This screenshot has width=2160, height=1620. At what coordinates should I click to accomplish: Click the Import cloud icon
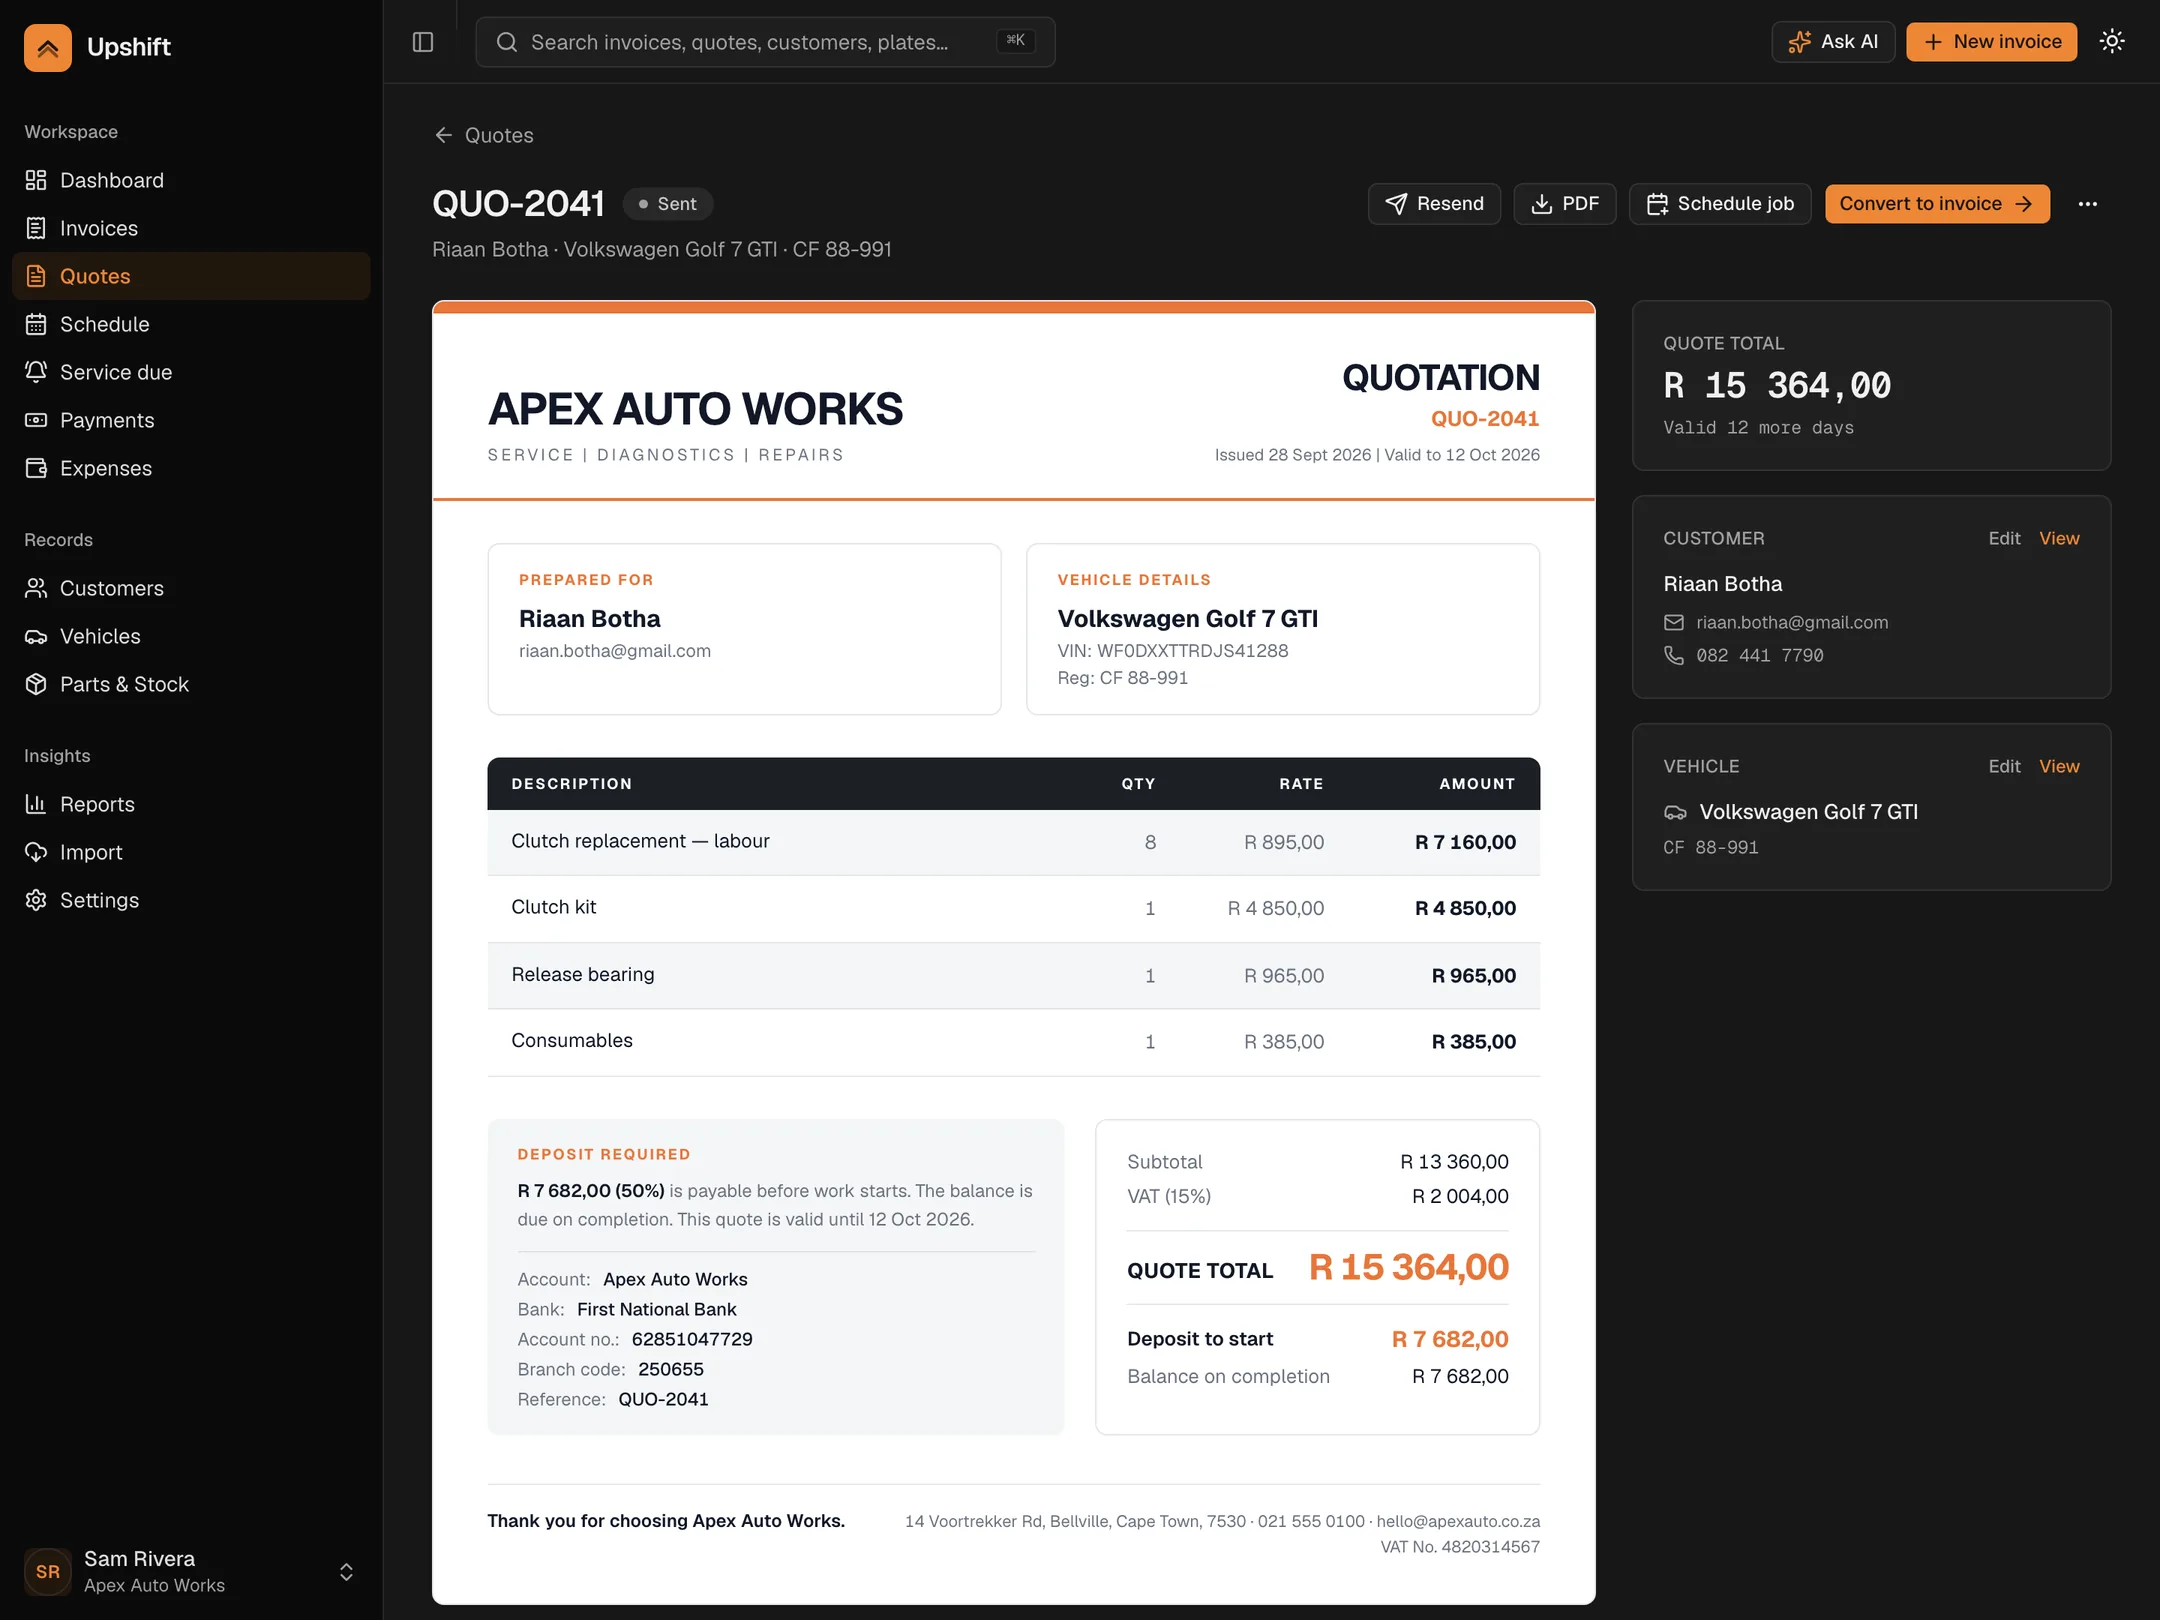tap(36, 852)
